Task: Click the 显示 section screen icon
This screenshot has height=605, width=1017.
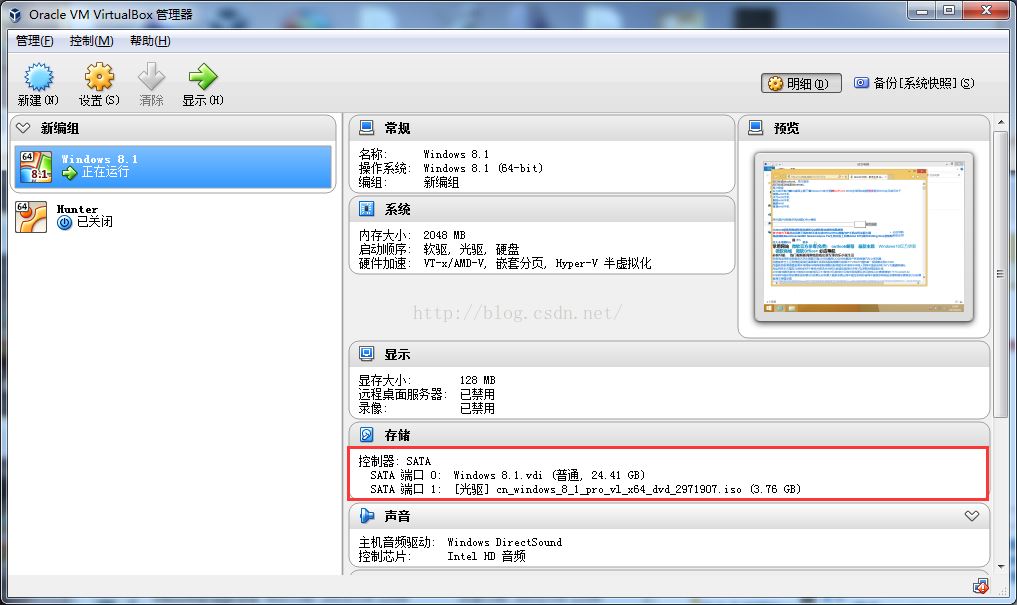Action: coord(366,354)
